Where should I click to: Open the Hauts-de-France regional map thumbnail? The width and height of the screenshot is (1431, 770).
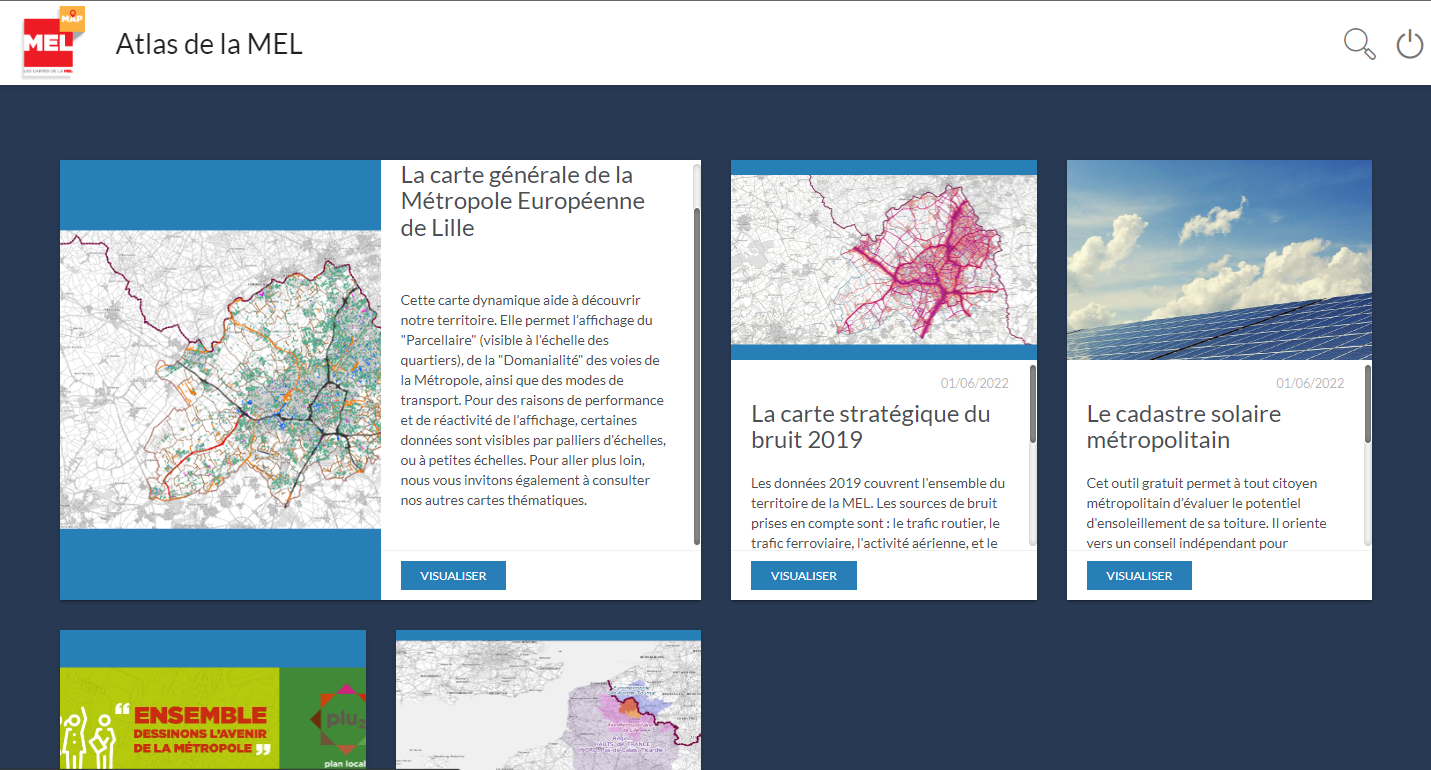click(x=548, y=700)
